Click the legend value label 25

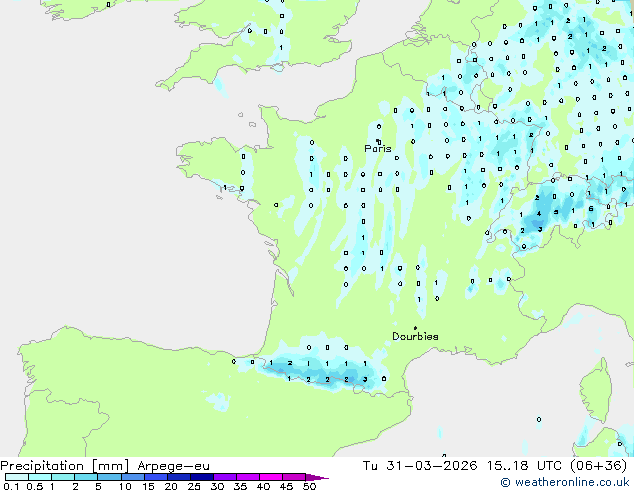(x=194, y=486)
